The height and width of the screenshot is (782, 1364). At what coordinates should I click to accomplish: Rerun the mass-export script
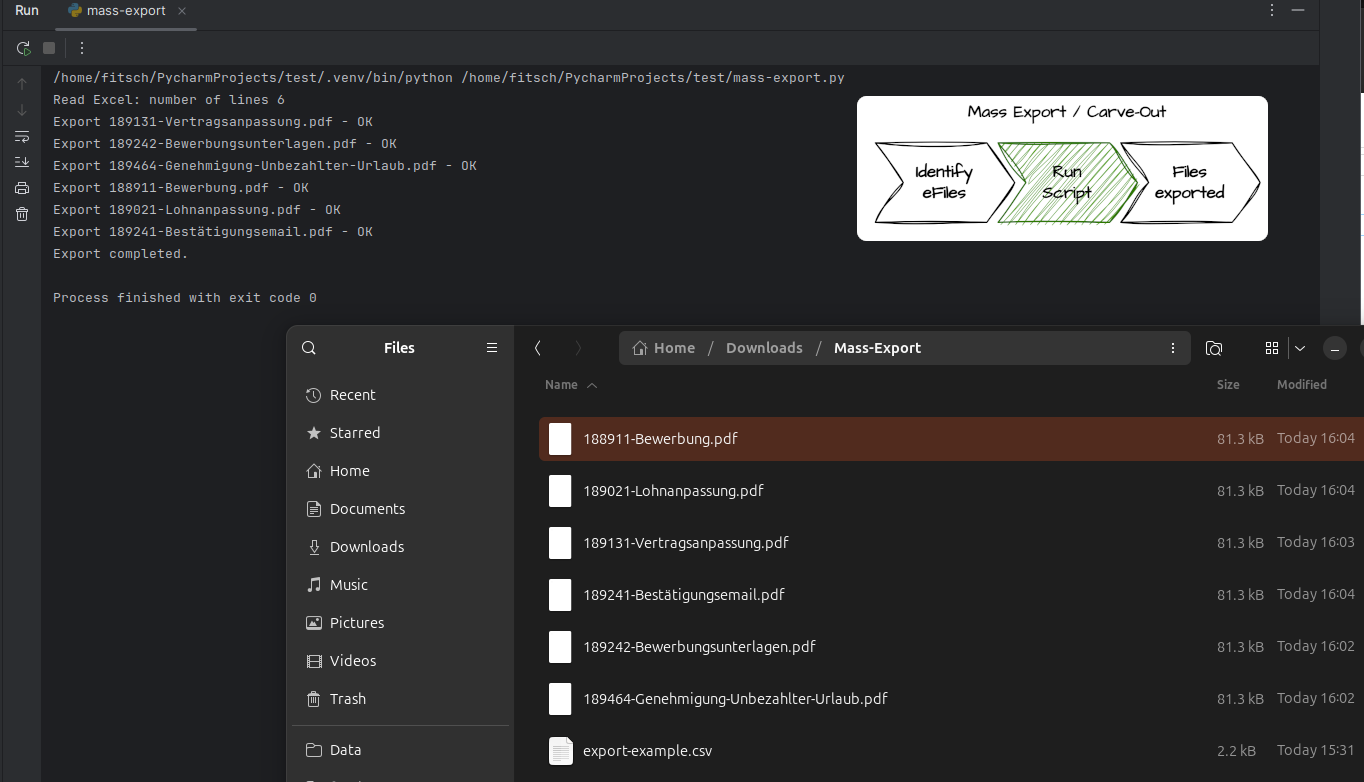[21, 47]
